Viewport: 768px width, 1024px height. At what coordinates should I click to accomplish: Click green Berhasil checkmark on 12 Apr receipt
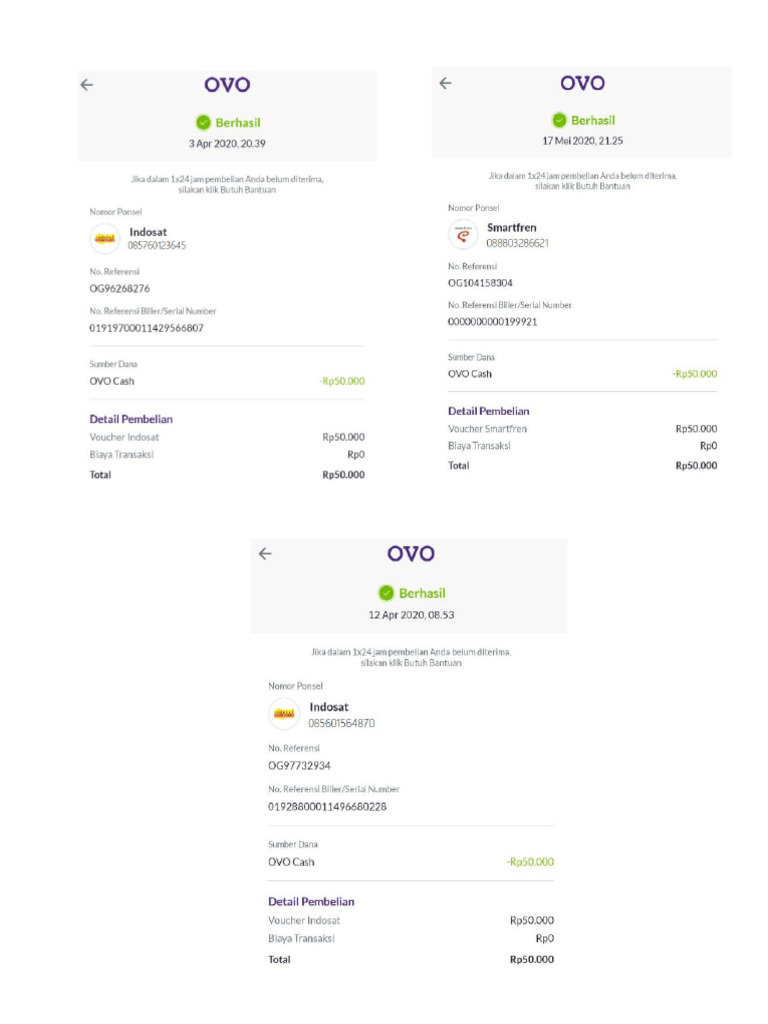(x=386, y=592)
